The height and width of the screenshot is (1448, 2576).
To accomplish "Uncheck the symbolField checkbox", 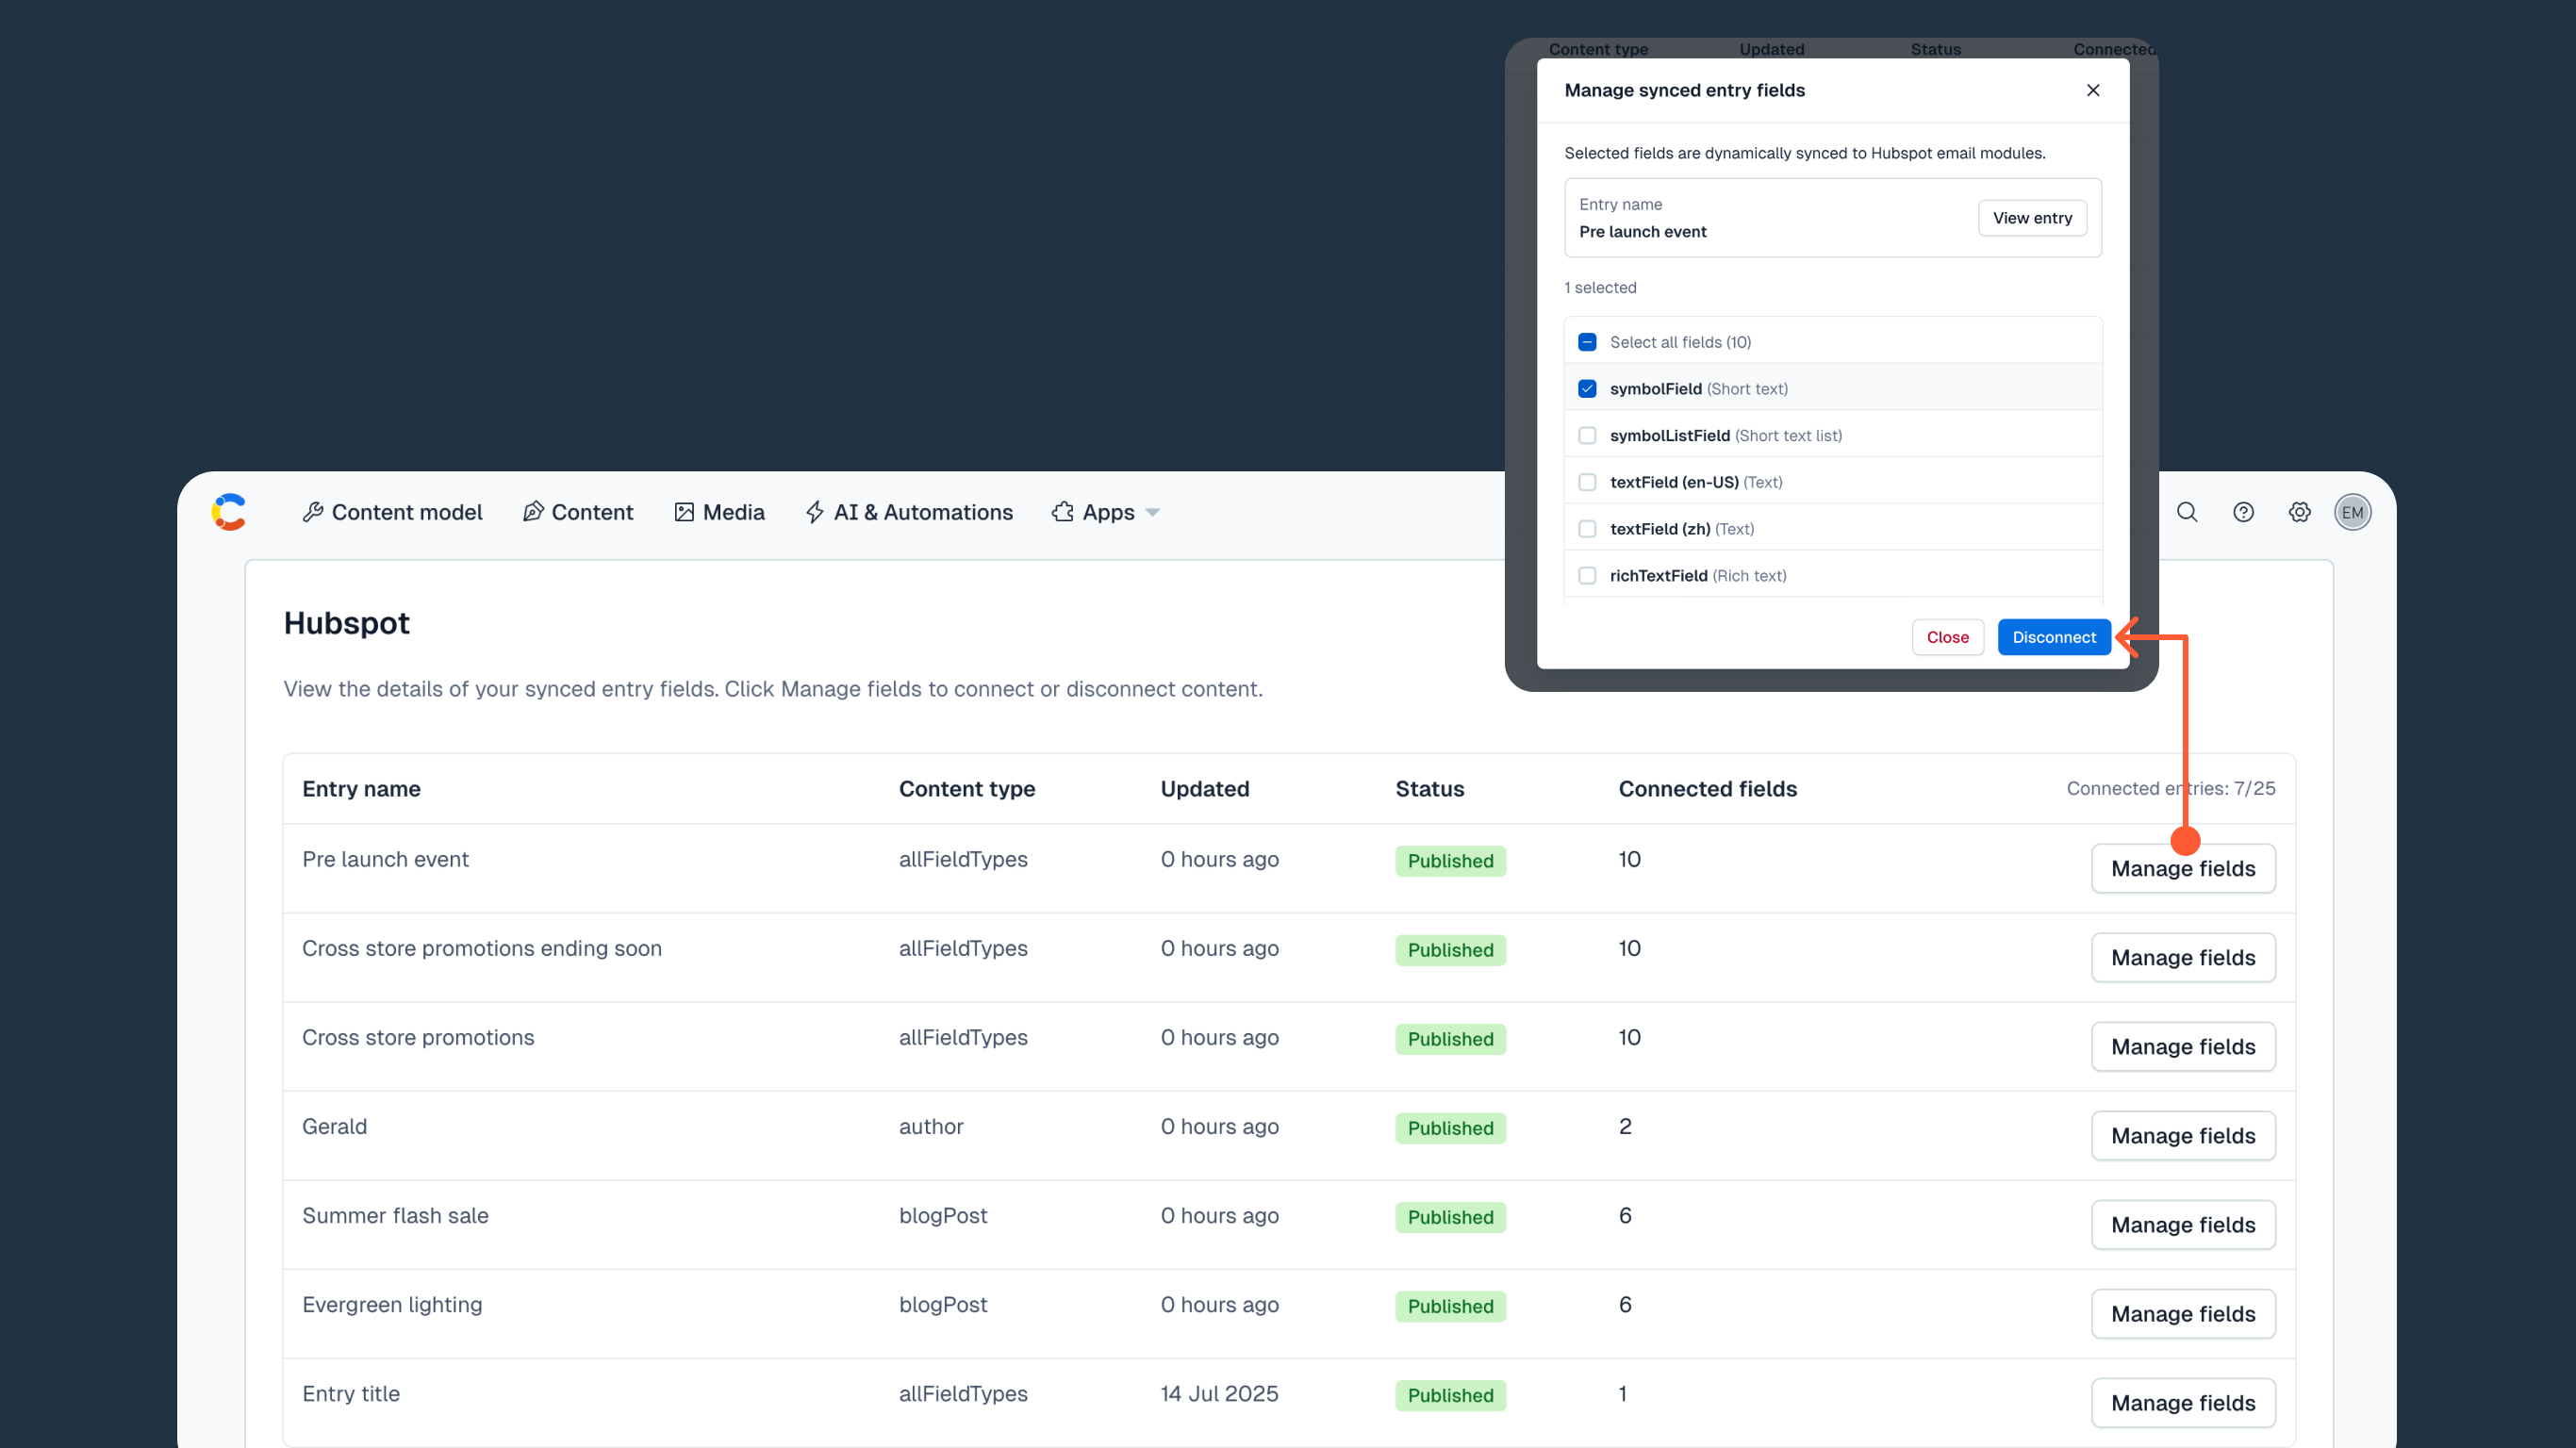I will pyautogui.click(x=1587, y=389).
